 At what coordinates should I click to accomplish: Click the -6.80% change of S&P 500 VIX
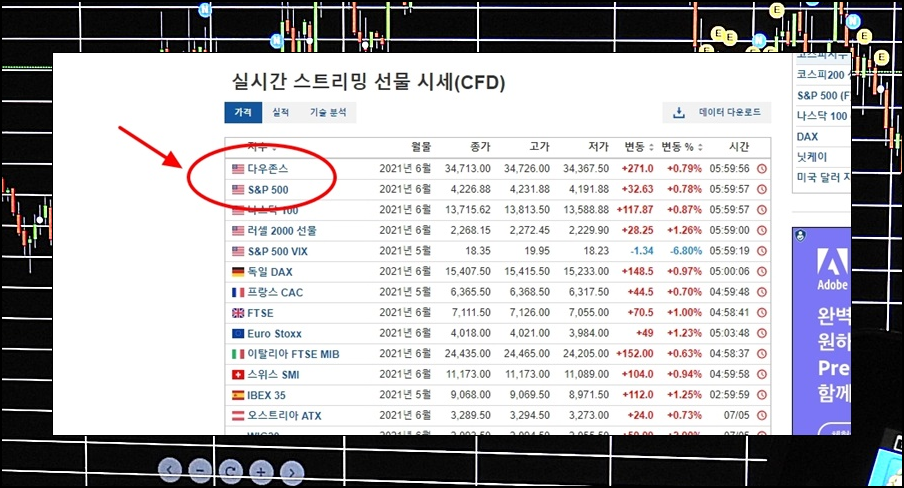tap(685, 251)
